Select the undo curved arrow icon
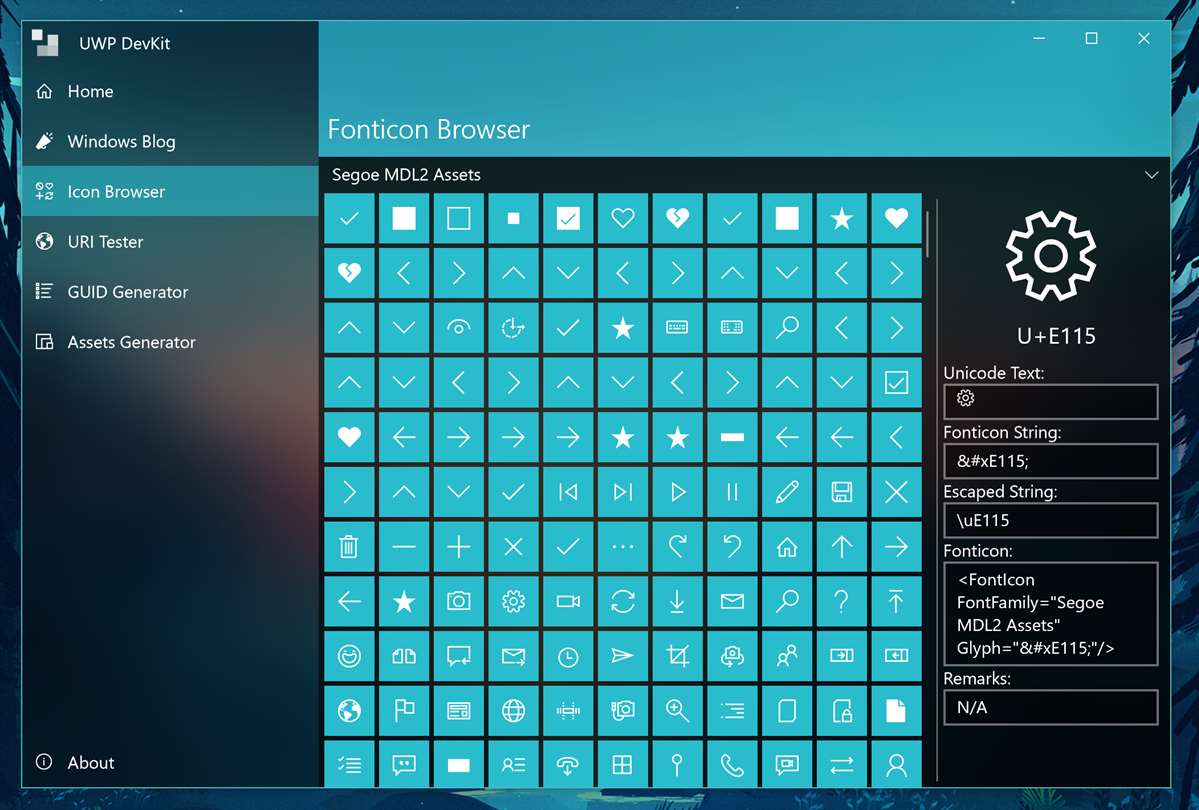The height and width of the screenshot is (810, 1199). tap(732, 546)
